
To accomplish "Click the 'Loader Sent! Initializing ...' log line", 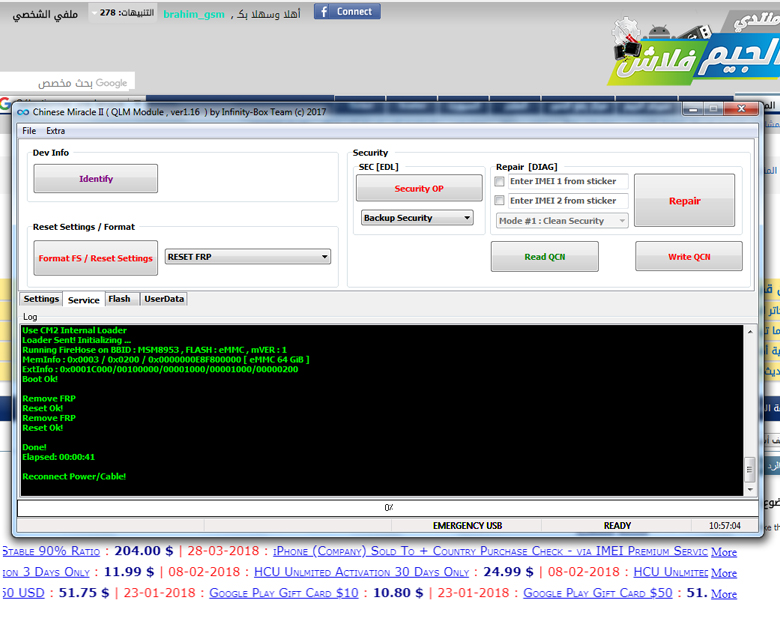I will coord(77,340).
